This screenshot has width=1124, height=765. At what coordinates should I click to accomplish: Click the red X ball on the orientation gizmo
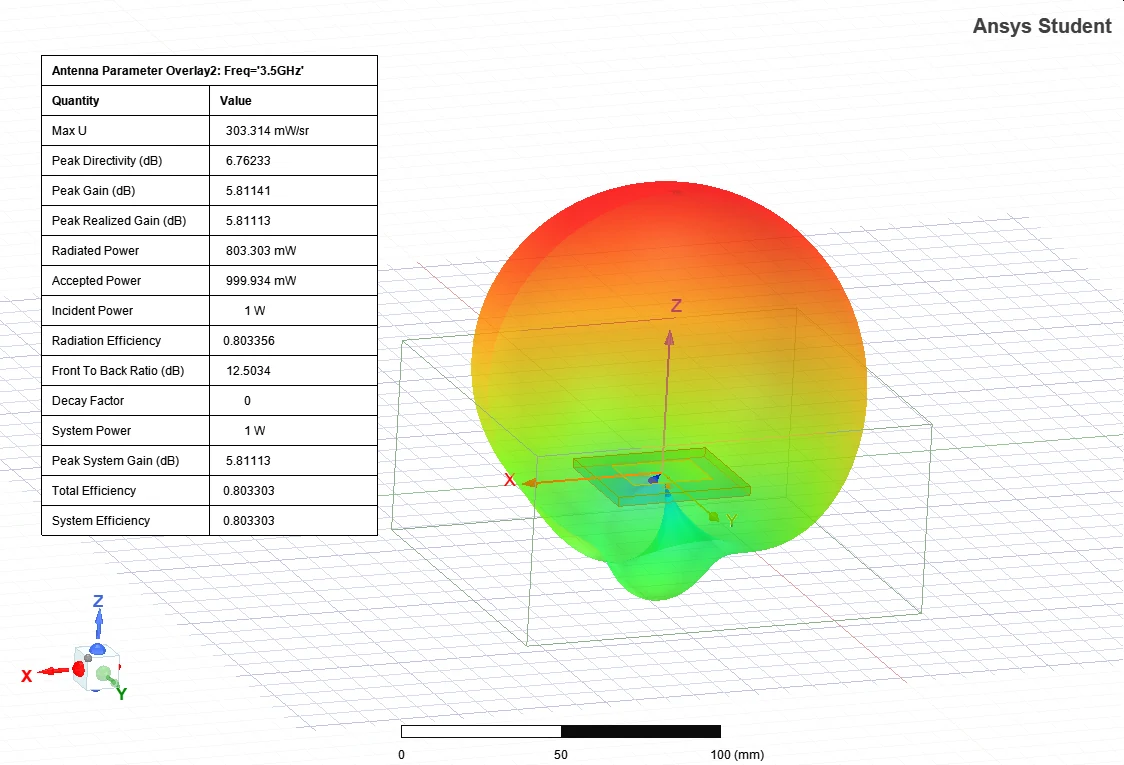[x=79, y=670]
